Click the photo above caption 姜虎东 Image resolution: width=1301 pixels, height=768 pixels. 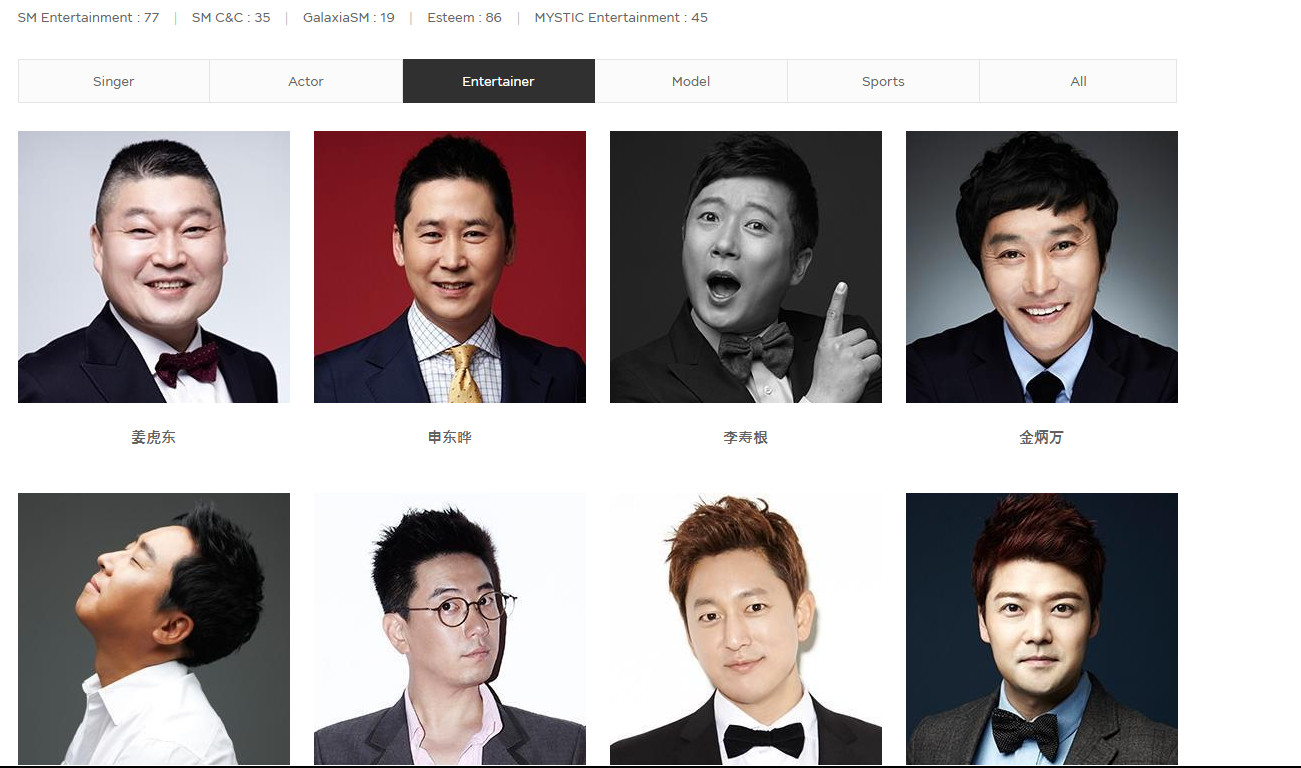[154, 267]
